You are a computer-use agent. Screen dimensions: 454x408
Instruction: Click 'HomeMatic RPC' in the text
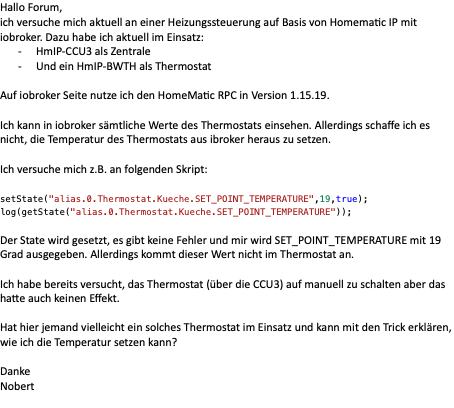pos(197,95)
